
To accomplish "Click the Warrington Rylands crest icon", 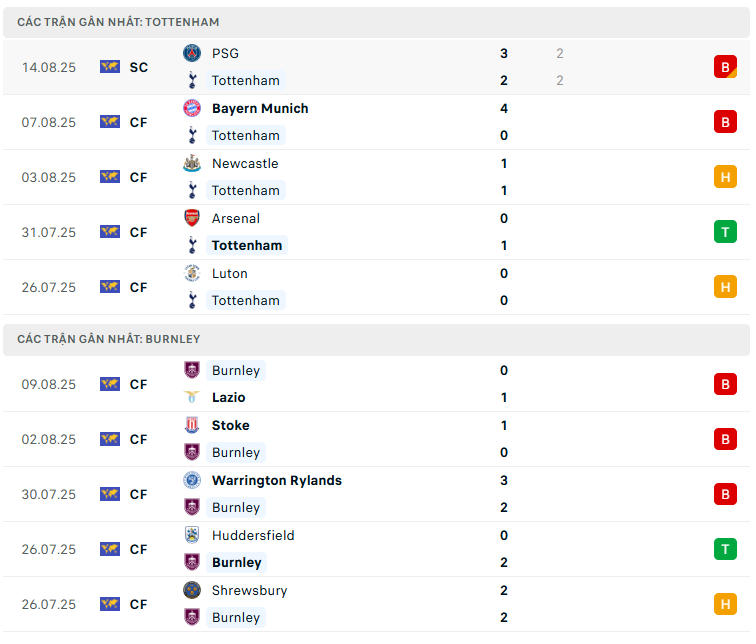I will [192, 480].
